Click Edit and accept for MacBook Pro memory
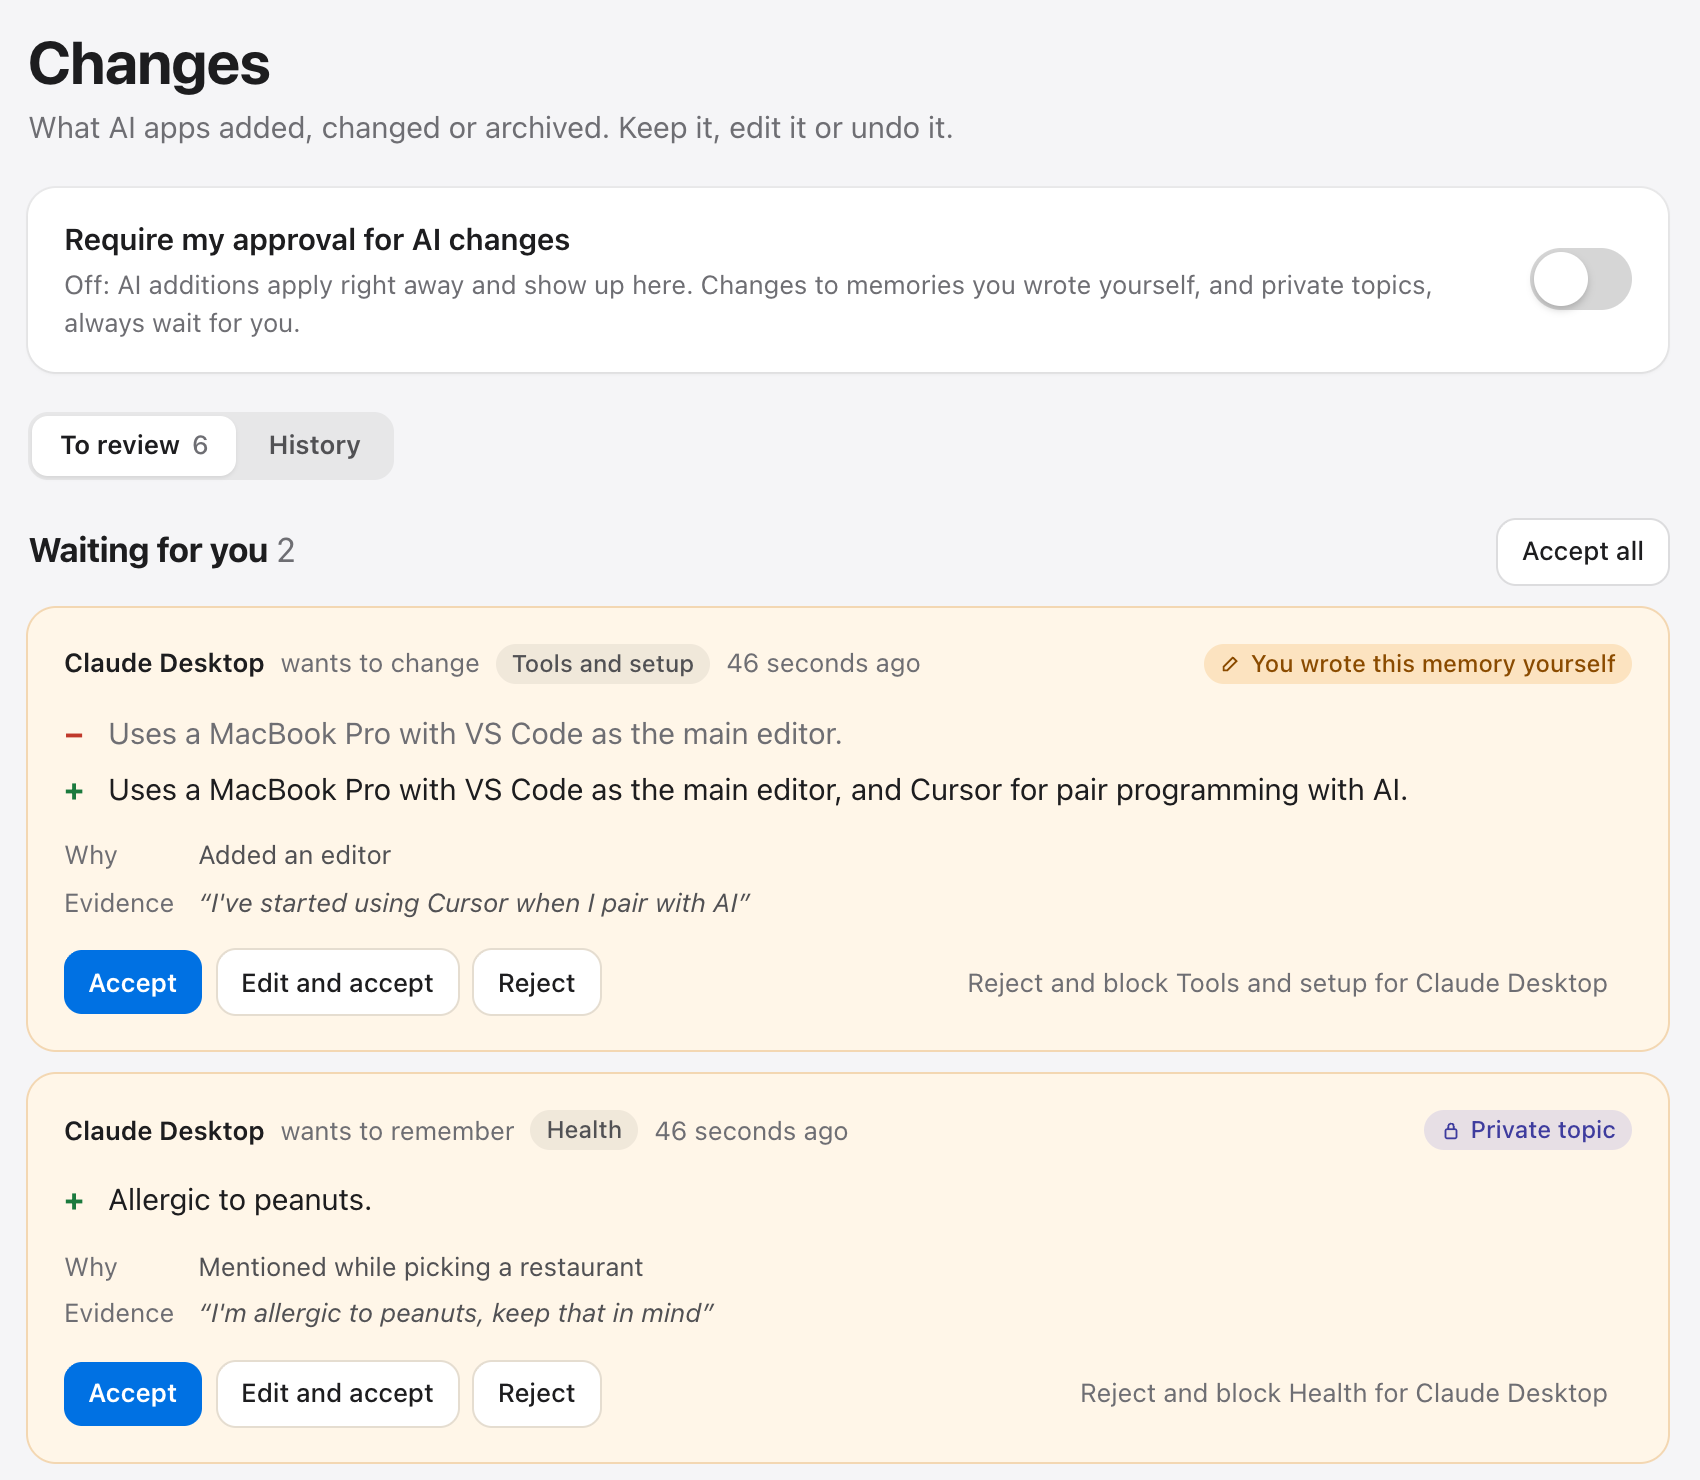The image size is (1700, 1480). pyautogui.click(x=337, y=983)
